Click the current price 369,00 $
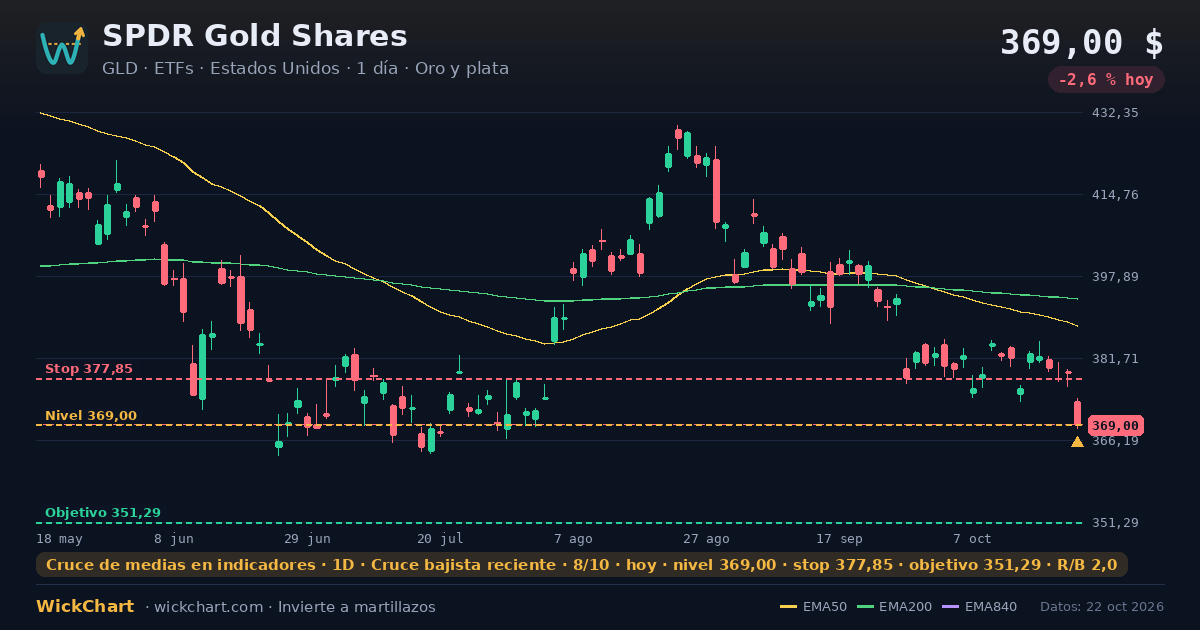The height and width of the screenshot is (630, 1200). pyautogui.click(x=1082, y=42)
